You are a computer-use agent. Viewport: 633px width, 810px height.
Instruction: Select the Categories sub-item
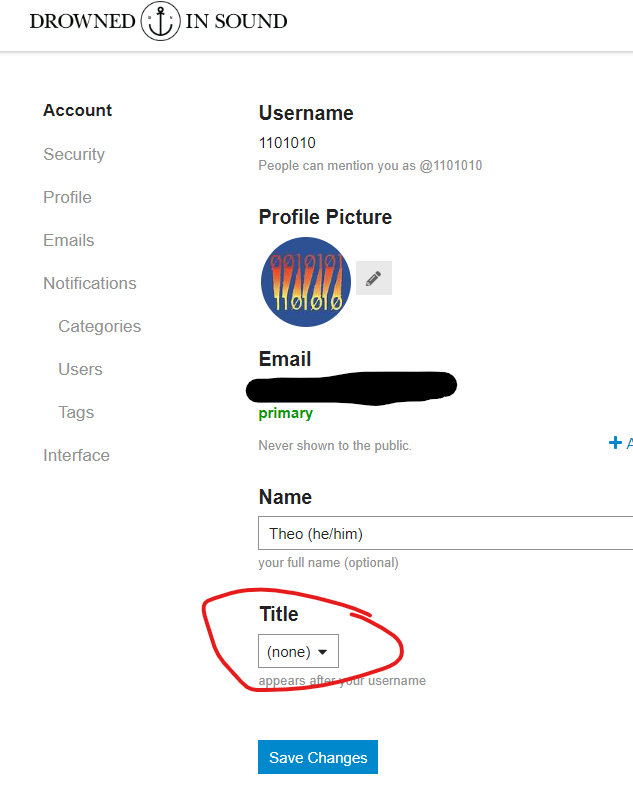click(x=100, y=326)
